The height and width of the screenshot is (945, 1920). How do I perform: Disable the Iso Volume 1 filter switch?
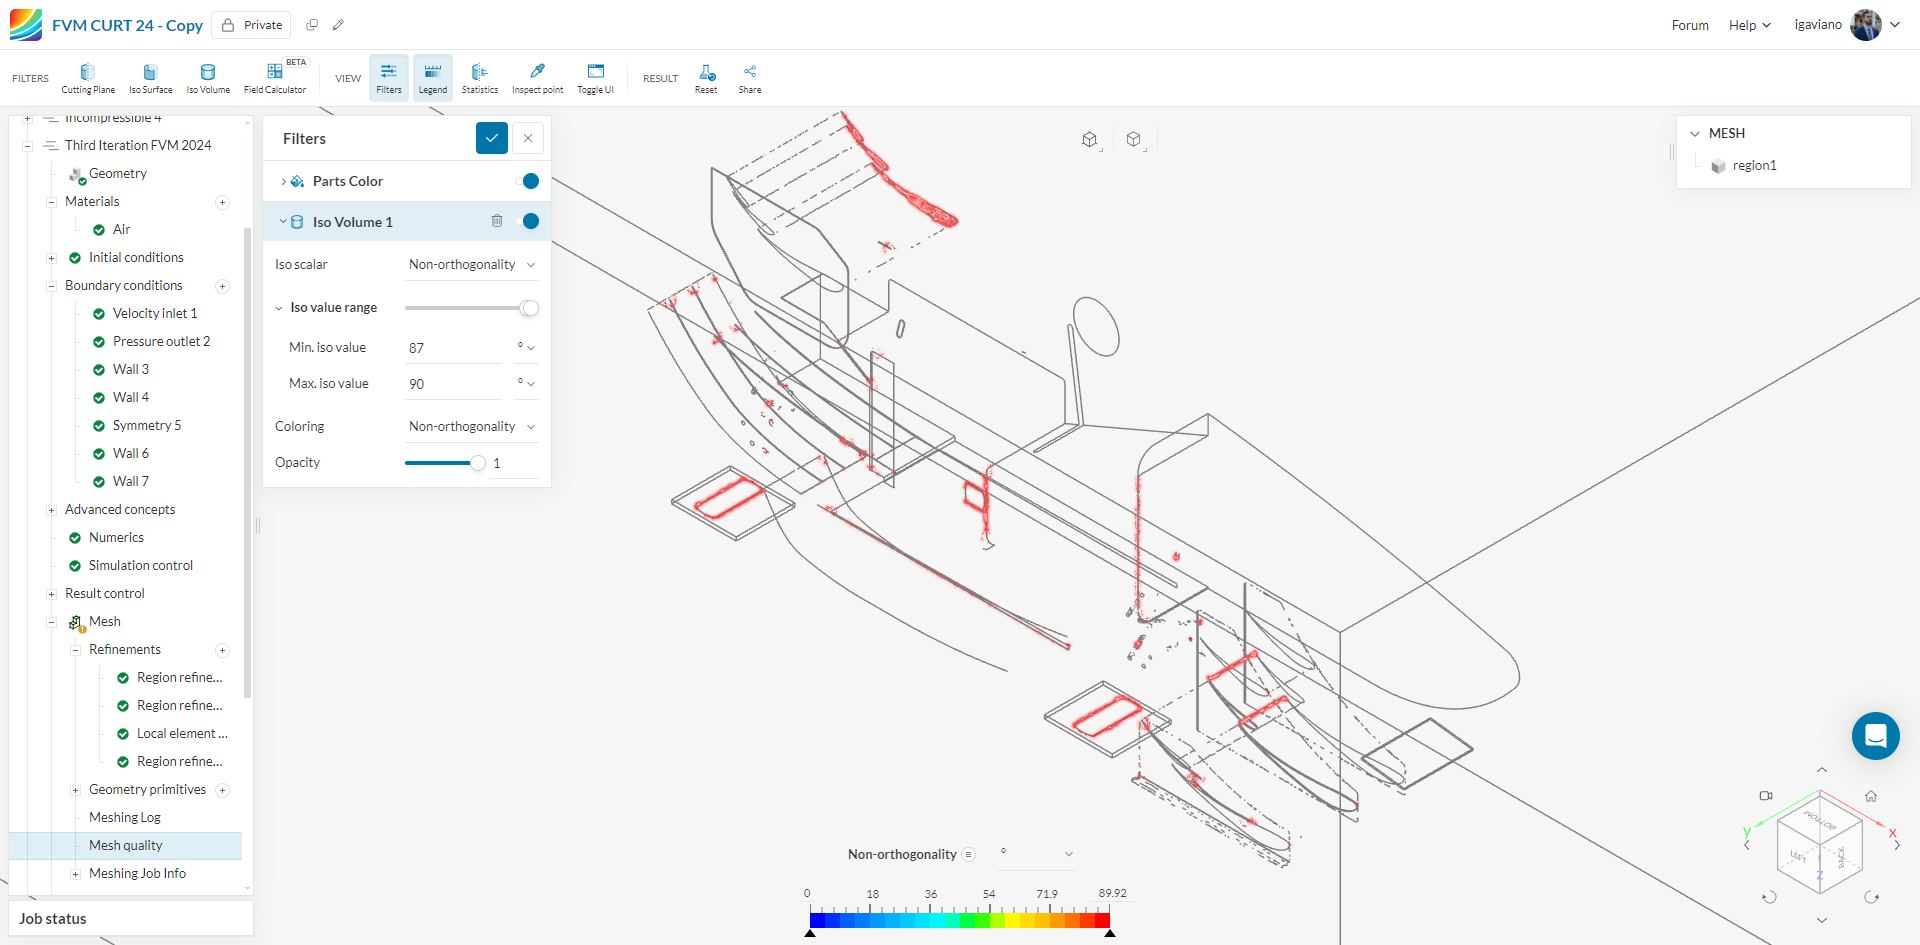click(529, 221)
